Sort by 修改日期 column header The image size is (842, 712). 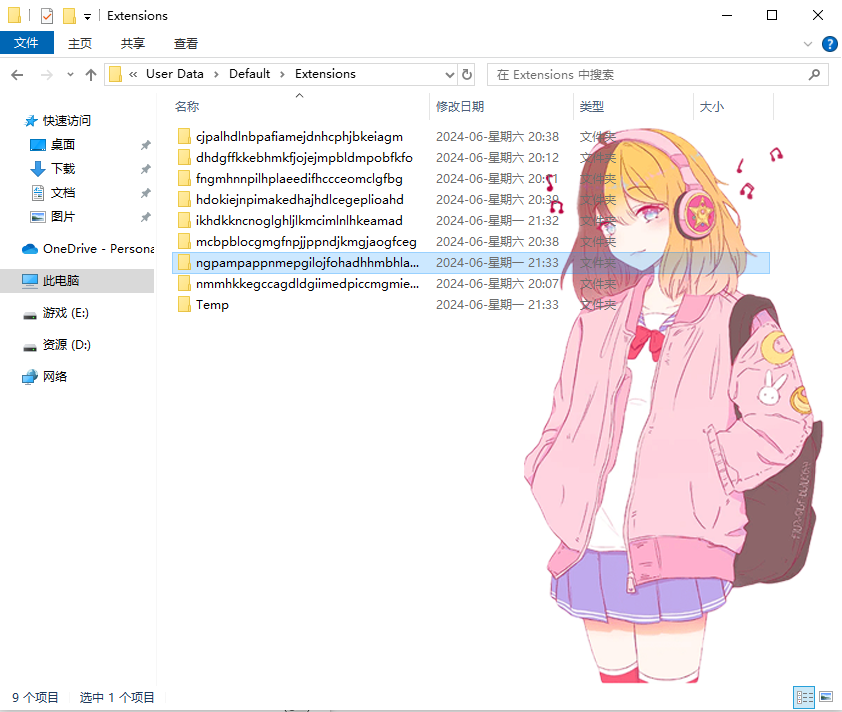(460, 106)
